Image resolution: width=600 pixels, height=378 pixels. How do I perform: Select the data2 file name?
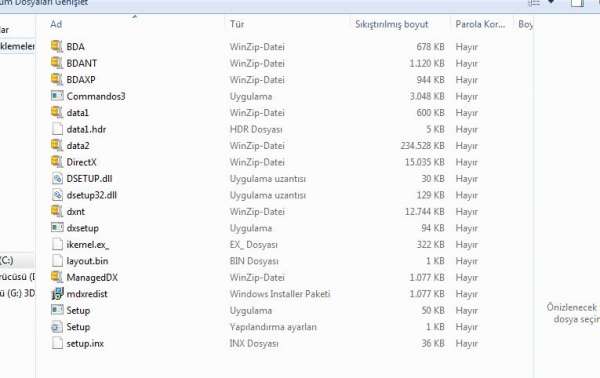click(78, 145)
